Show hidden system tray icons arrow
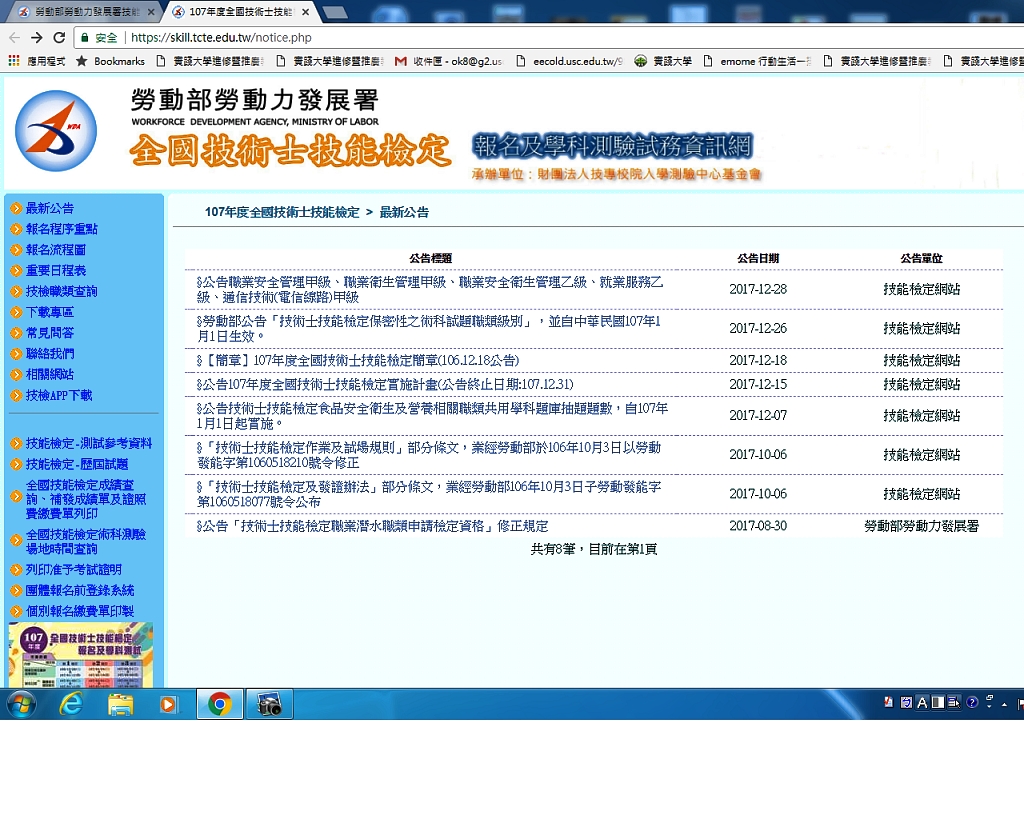The image size is (1024, 819). point(1003,703)
